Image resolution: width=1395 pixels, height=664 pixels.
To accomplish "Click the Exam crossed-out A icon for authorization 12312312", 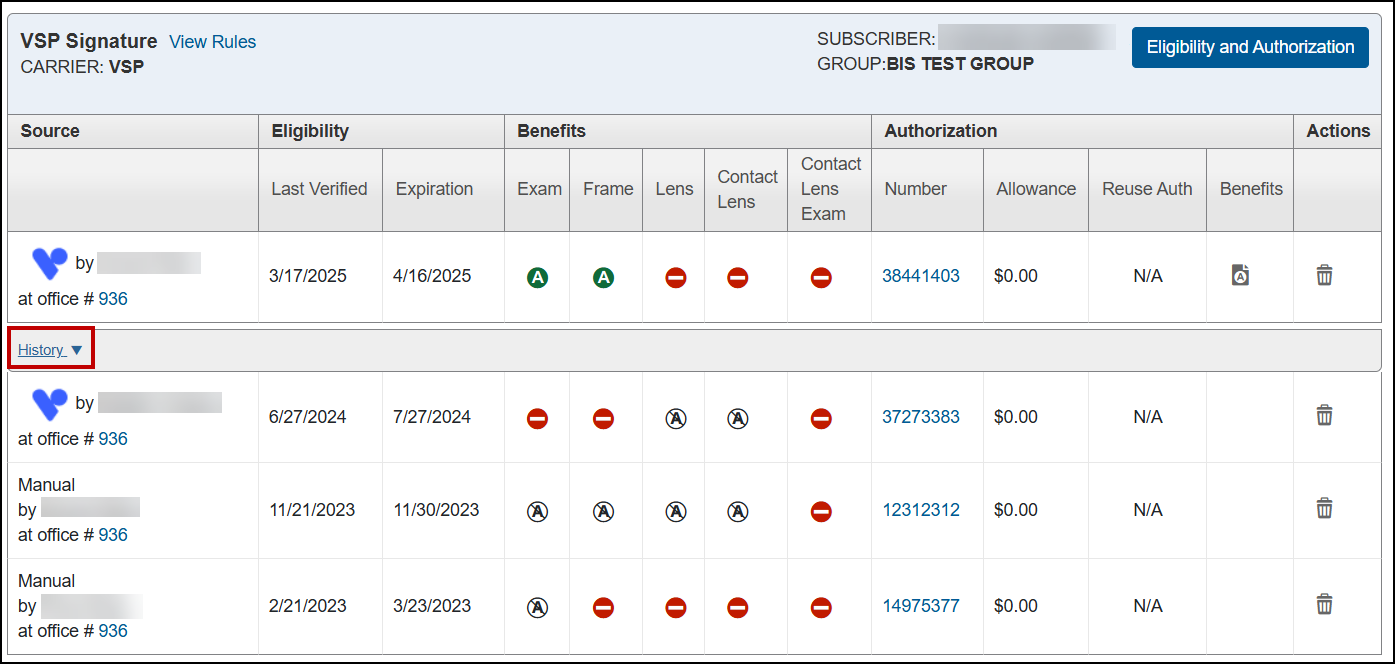I will point(537,512).
